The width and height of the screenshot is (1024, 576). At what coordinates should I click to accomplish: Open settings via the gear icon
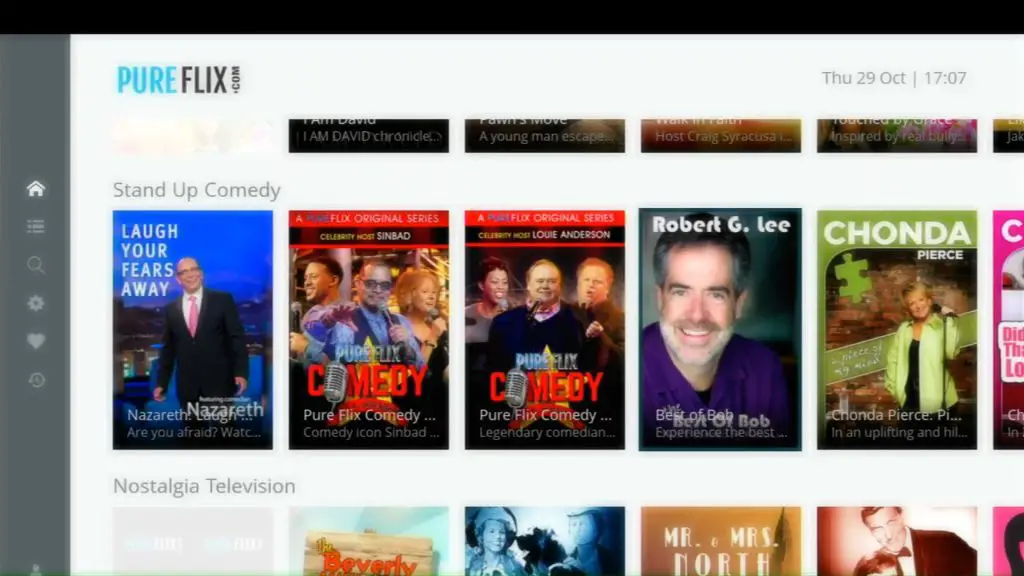pyautogui.click(x=36, y=303)
